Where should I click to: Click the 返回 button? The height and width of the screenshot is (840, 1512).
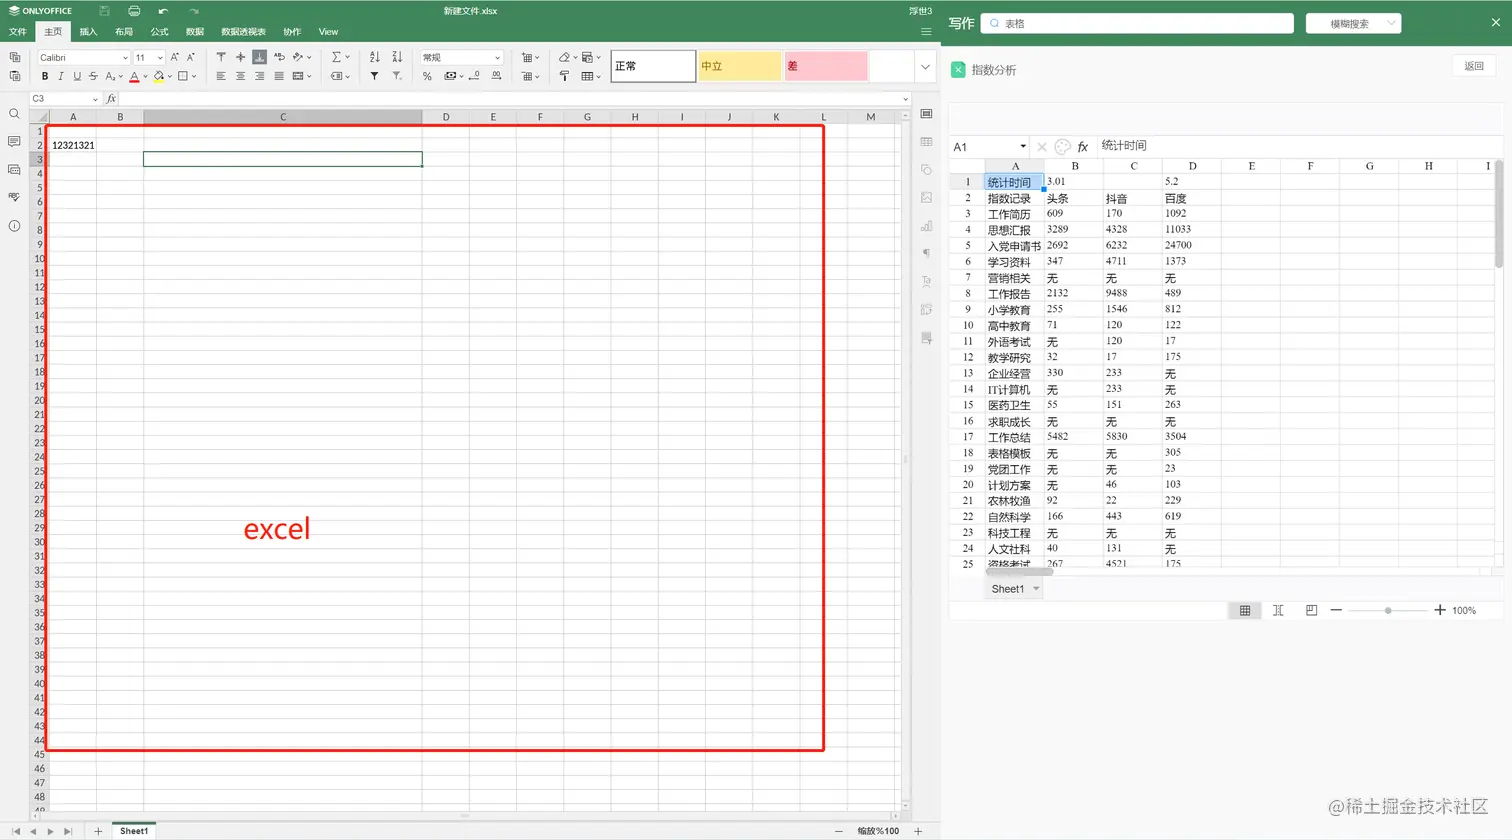pyautogui.click(x=1474, y=66)
